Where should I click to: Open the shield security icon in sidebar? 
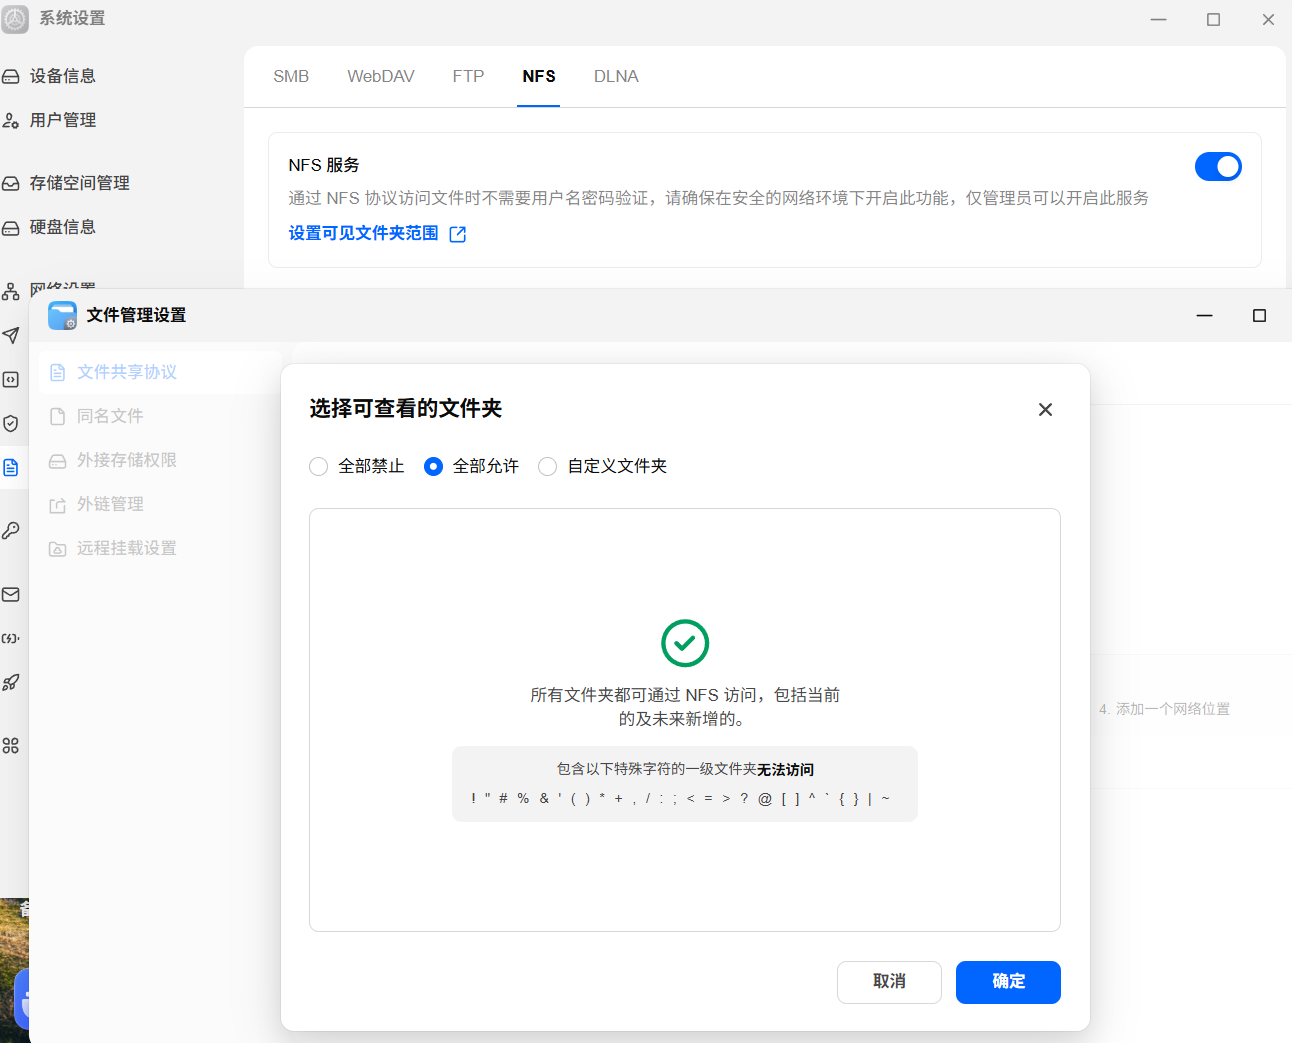pyautogui.click(x=11, y=423)
